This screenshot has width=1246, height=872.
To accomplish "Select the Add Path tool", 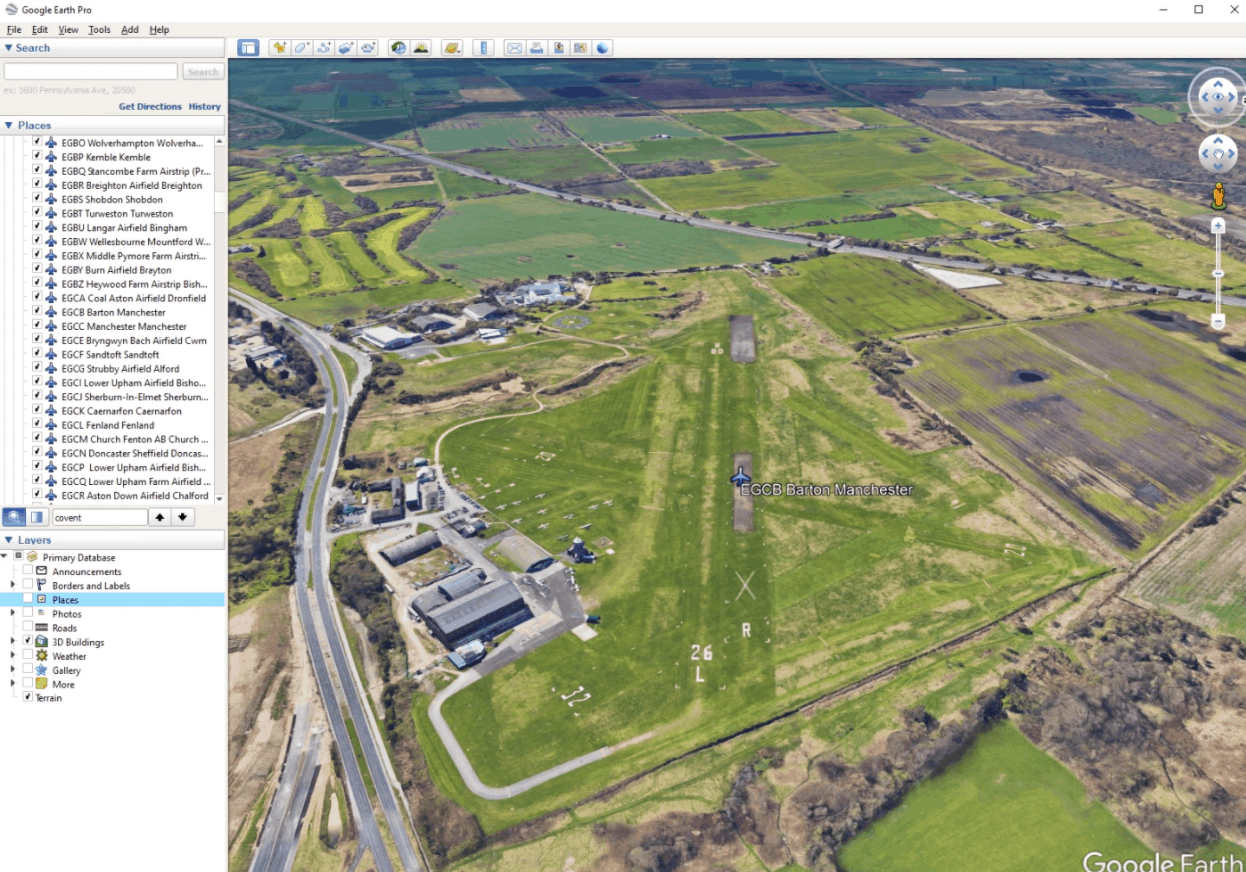I will [x=323, y=48].
